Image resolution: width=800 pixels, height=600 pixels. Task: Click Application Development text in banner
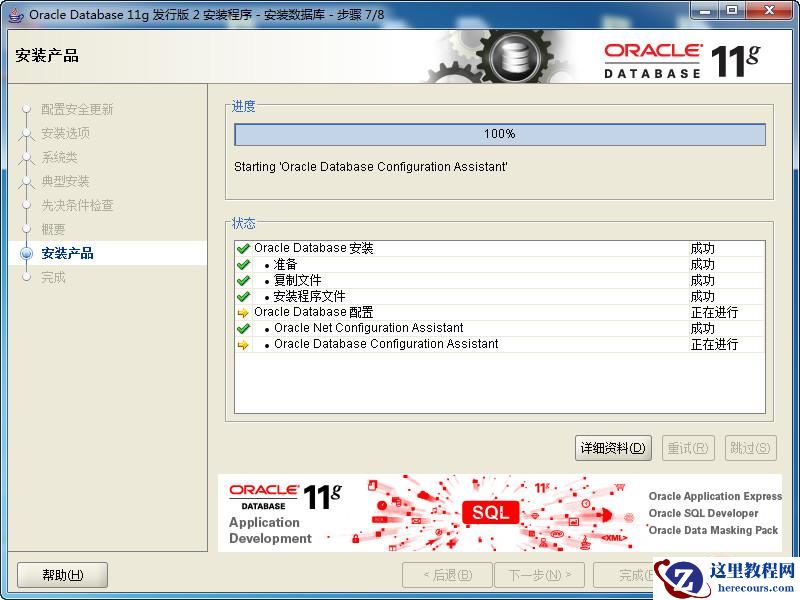pos(270,530)
